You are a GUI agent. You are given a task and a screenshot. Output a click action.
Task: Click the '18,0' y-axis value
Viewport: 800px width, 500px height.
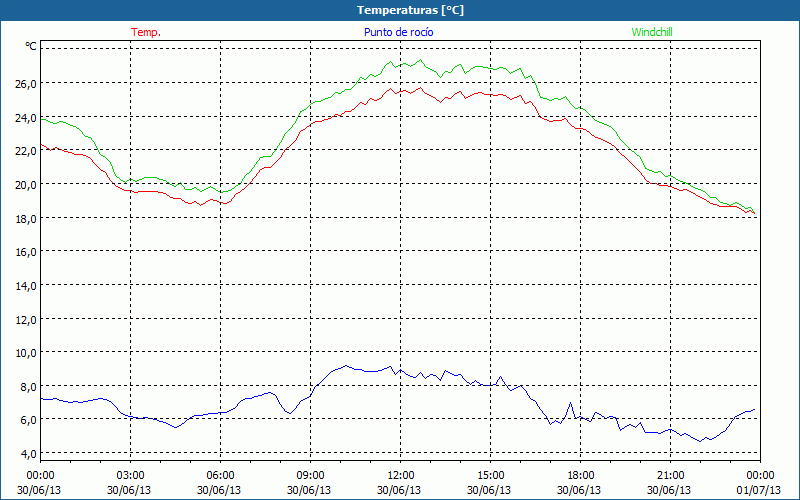coord(26,219)
